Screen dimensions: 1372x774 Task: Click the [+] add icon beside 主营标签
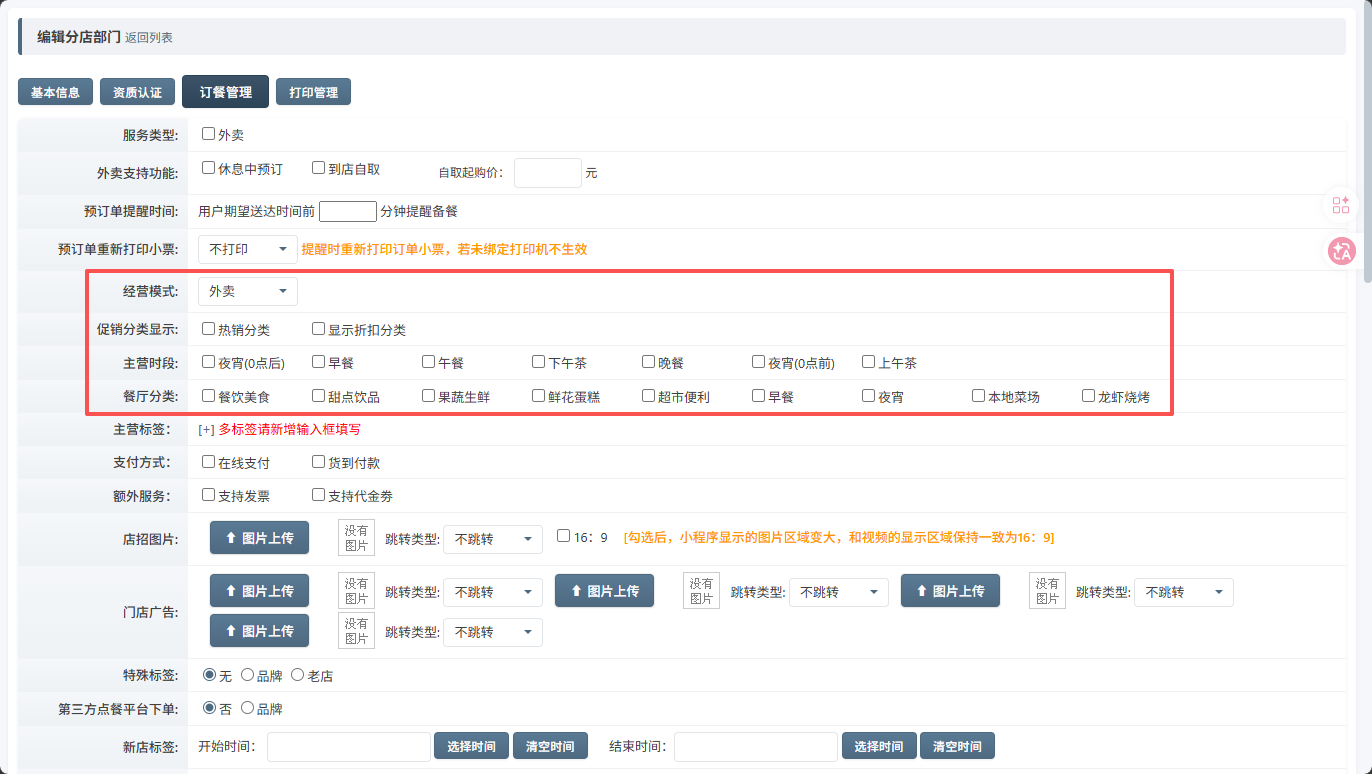pyautogui.click(x=206, y=430)
